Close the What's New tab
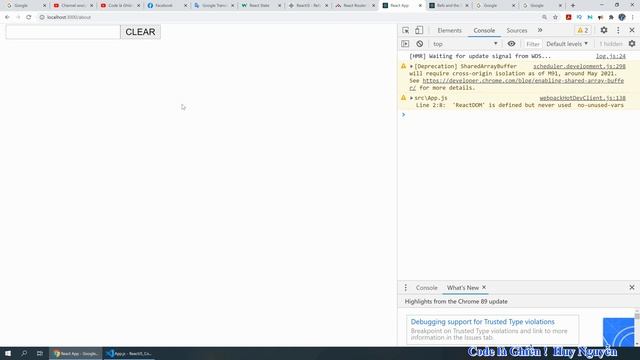640x360 pixels. (x=484, y=287)
